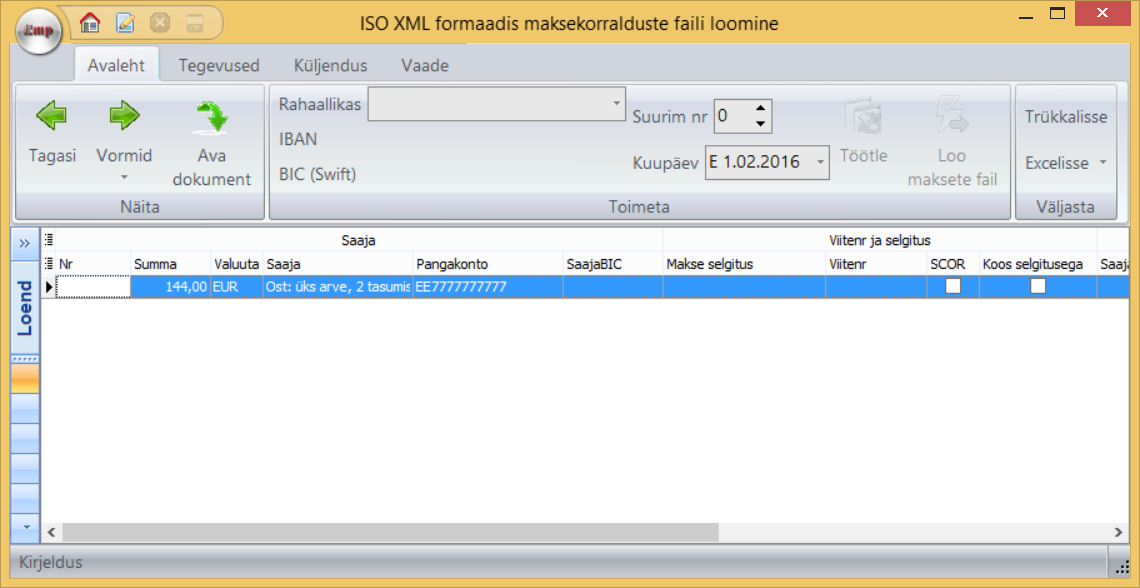Click the Töötle process icon
Viewport: 1140px width, 588px height.
863,117
